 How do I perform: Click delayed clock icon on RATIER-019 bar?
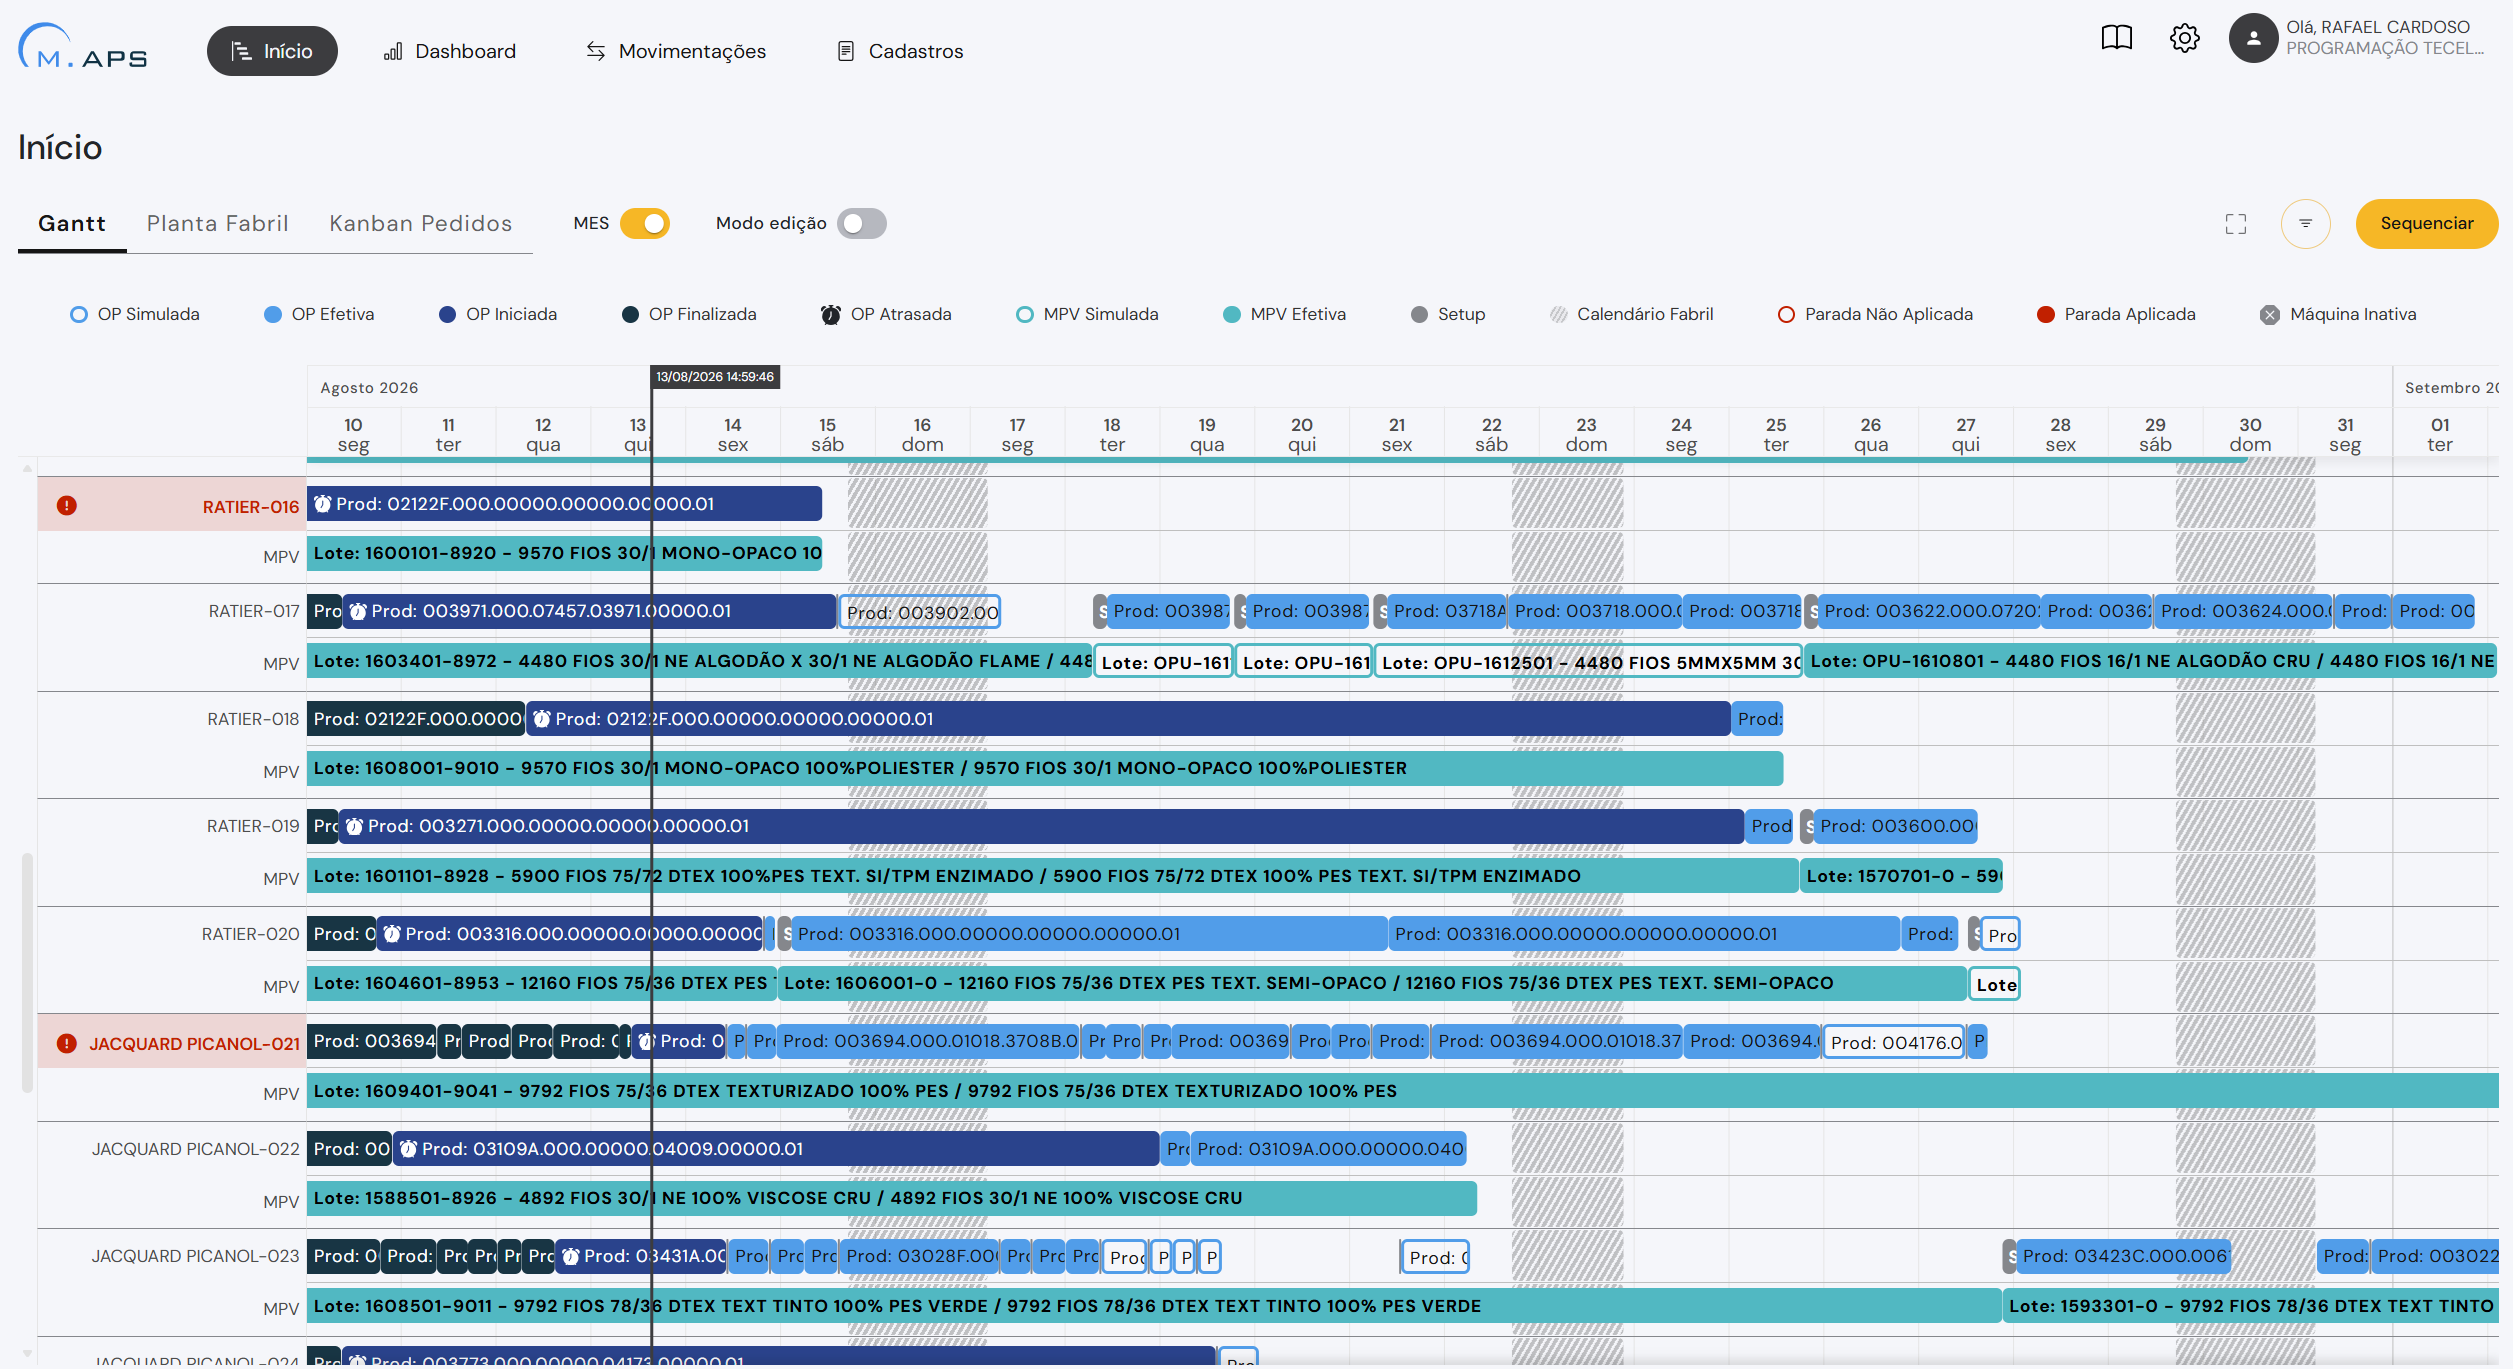(x=354, y=826)
